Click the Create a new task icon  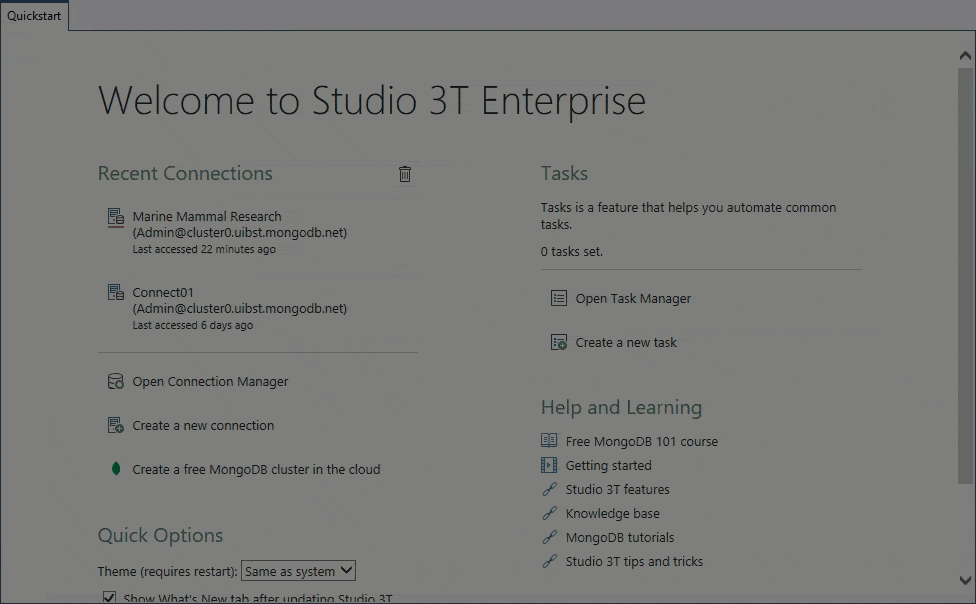tap(559, 343)
